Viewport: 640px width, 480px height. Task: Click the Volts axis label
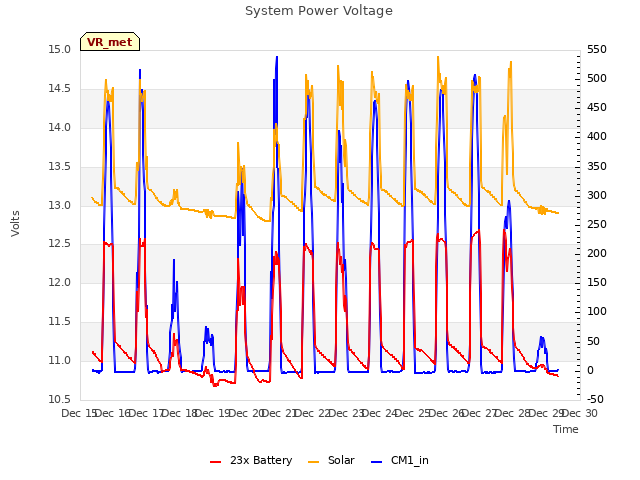tap(16, 223)
